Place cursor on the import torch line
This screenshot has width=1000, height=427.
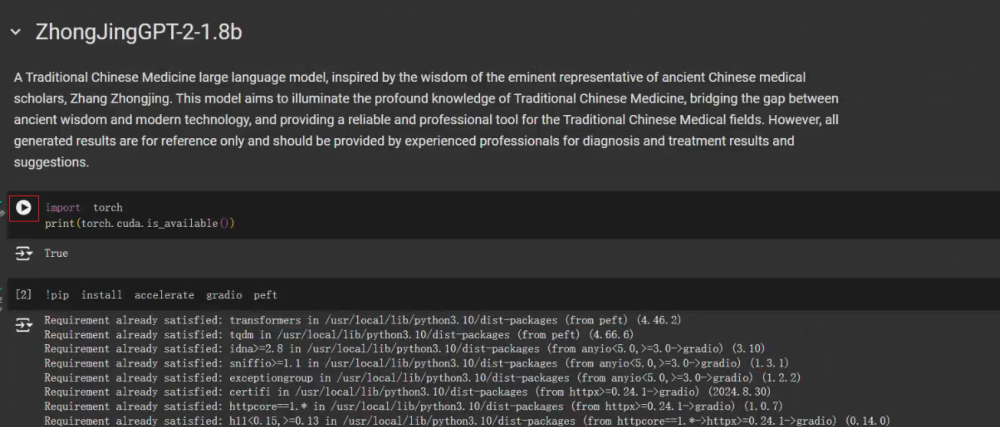point(84,208)
